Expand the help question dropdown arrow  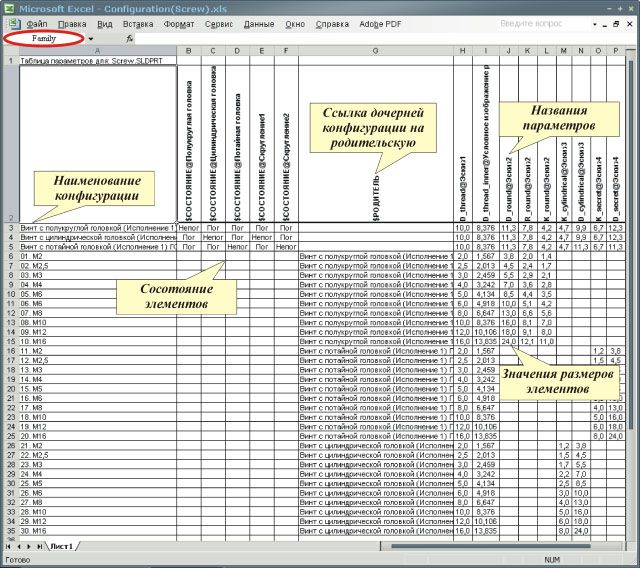point(595,24)
